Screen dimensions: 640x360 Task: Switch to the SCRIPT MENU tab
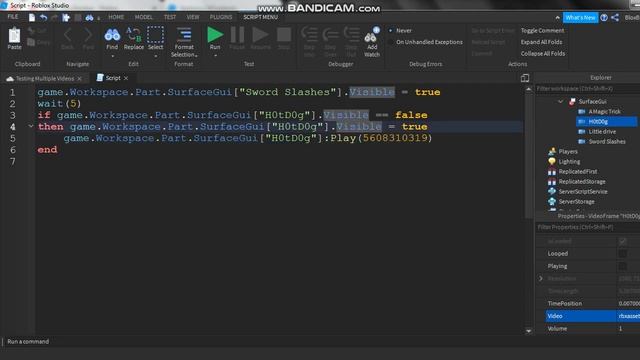(260, 17)
